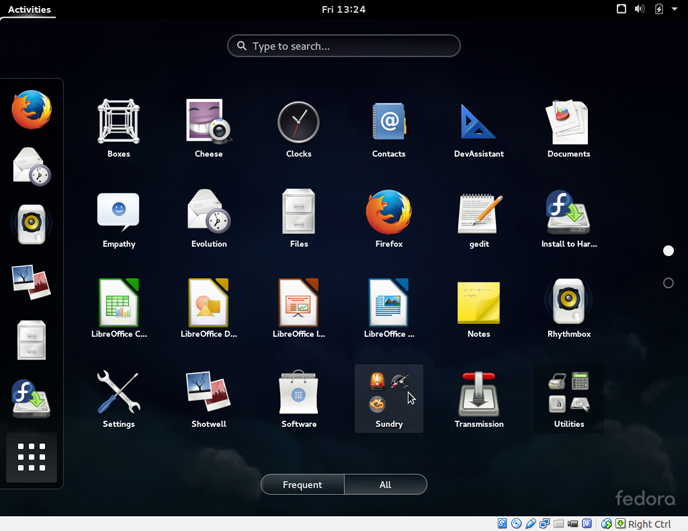Launch DevAssistant from the grid

point(478,123)
